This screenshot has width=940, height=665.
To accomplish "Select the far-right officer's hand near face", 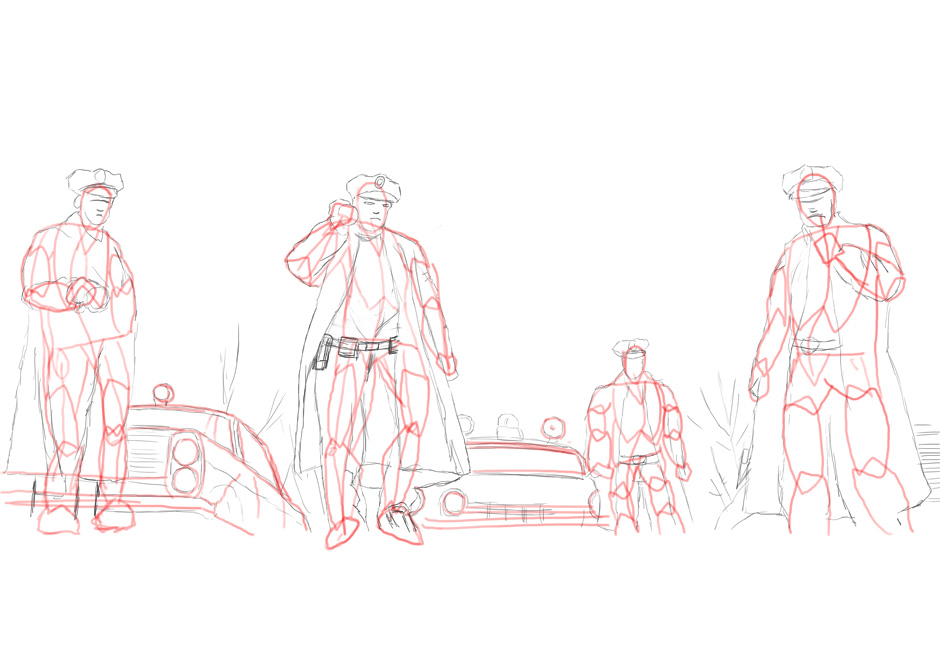I will pos(828,244).
